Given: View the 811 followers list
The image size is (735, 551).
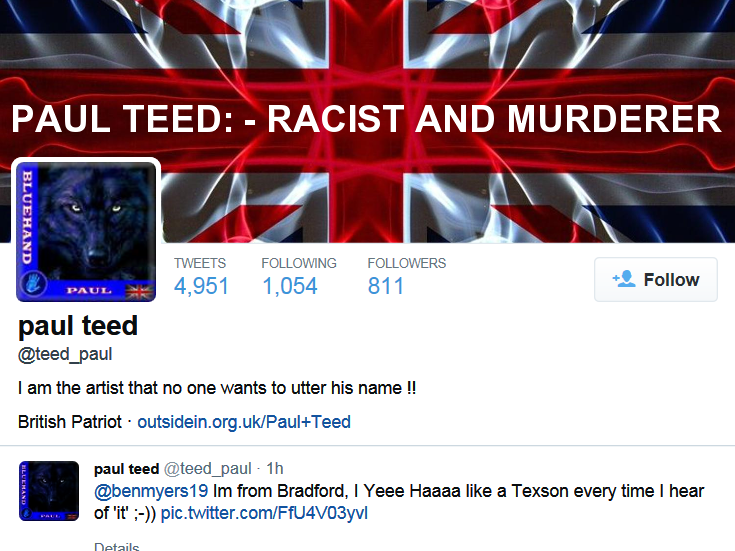Looking at the screenshot, I should [385, 286].
